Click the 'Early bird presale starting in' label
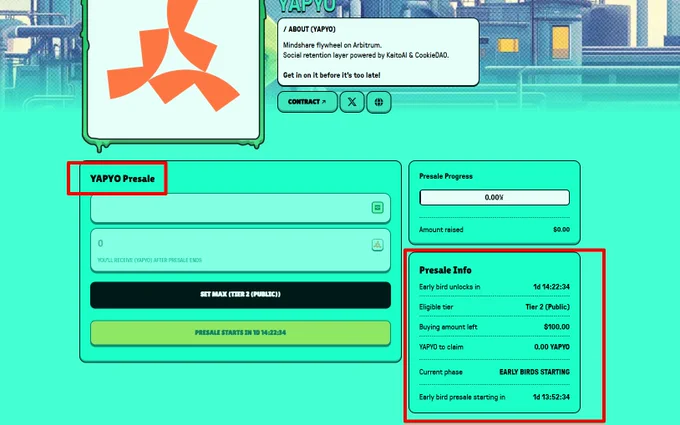The width and height of the screenshot is (680, 425). pyautogui.click(x=462, y=397)
